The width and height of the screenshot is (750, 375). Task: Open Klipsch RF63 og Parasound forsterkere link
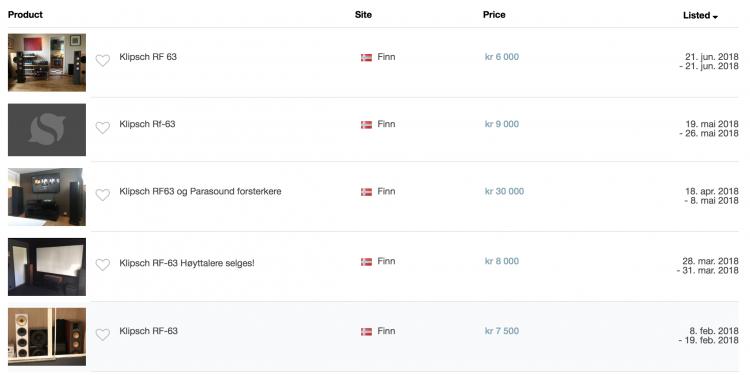[x=200, y=191]
